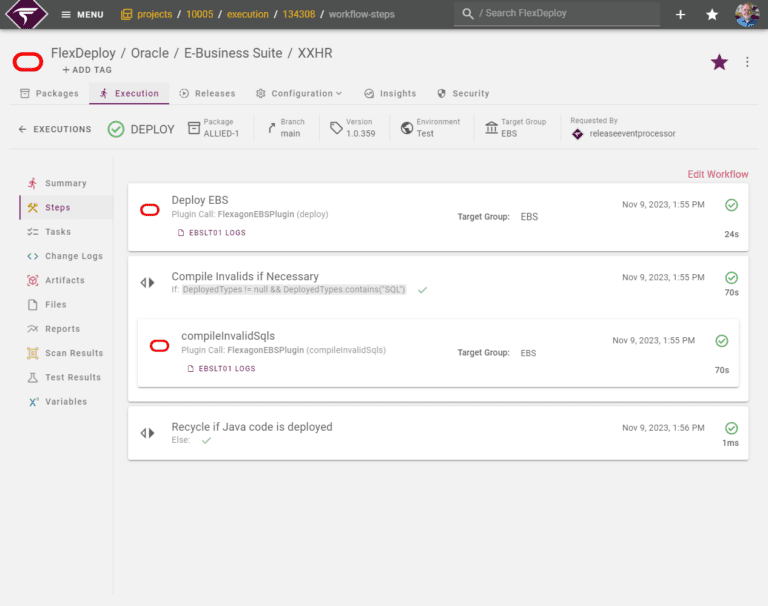Click ADD TAG button
The width and height of the screenshot is (768, 606).
[x=87, y=70]
